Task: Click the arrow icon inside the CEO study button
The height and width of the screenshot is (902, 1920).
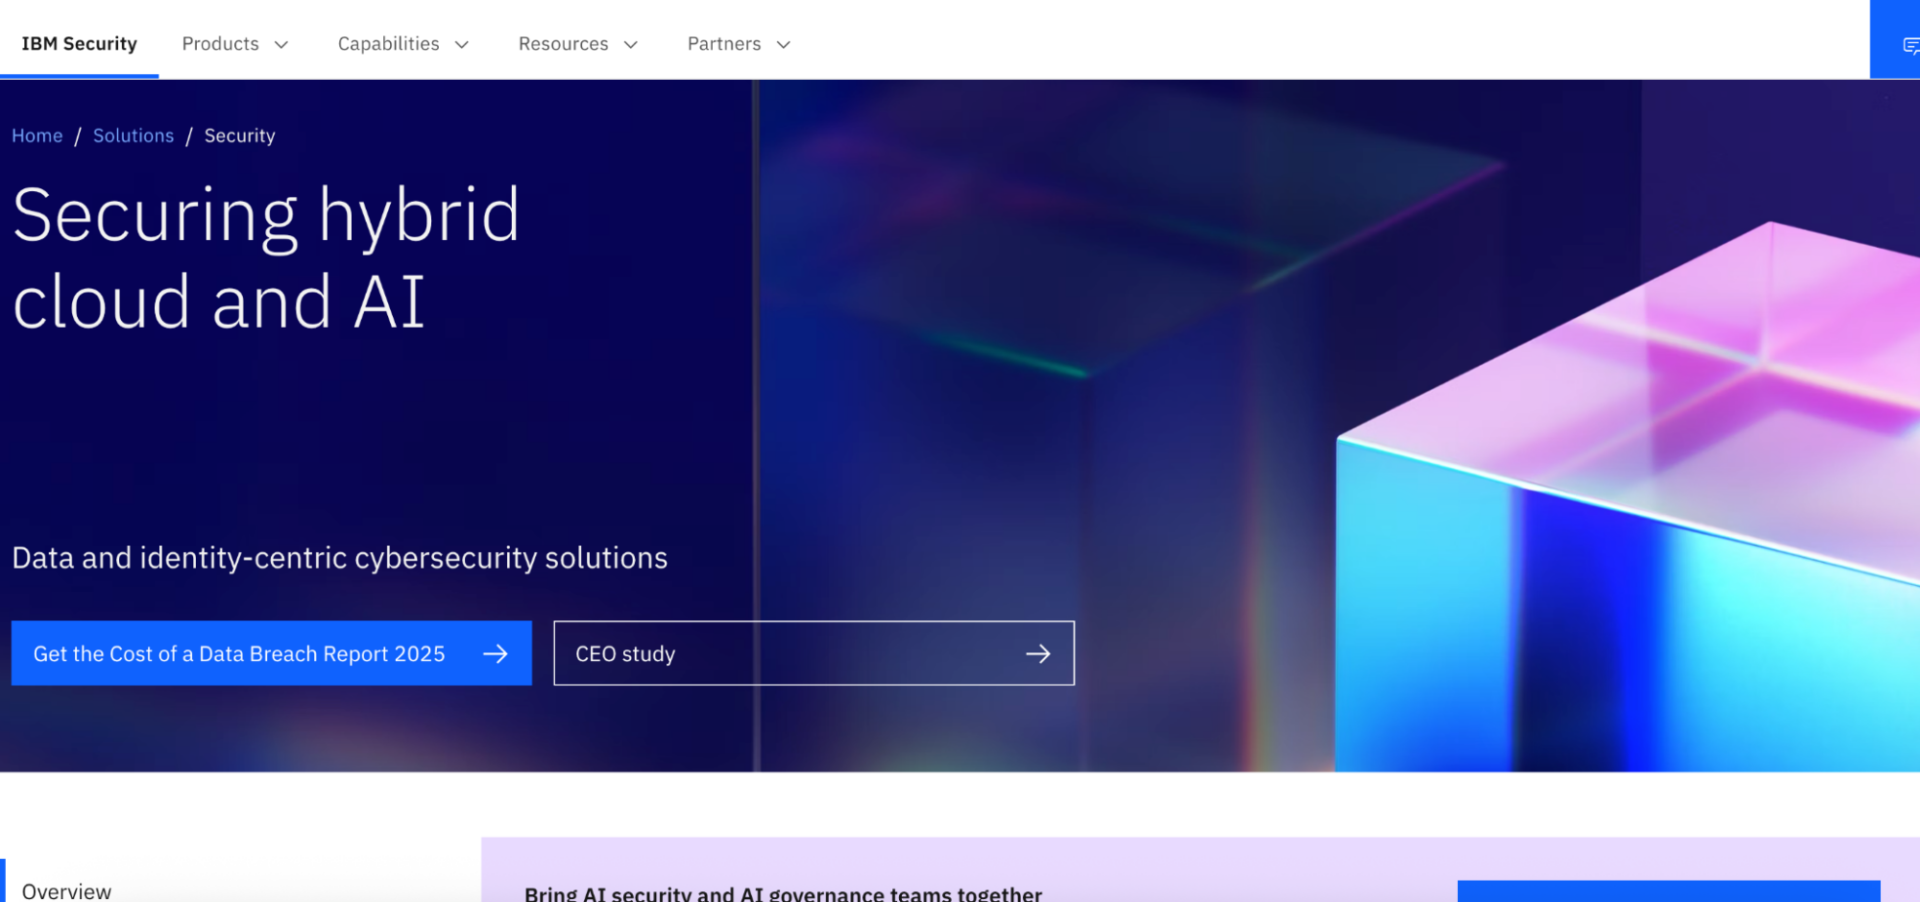Action: (1038, 654)
